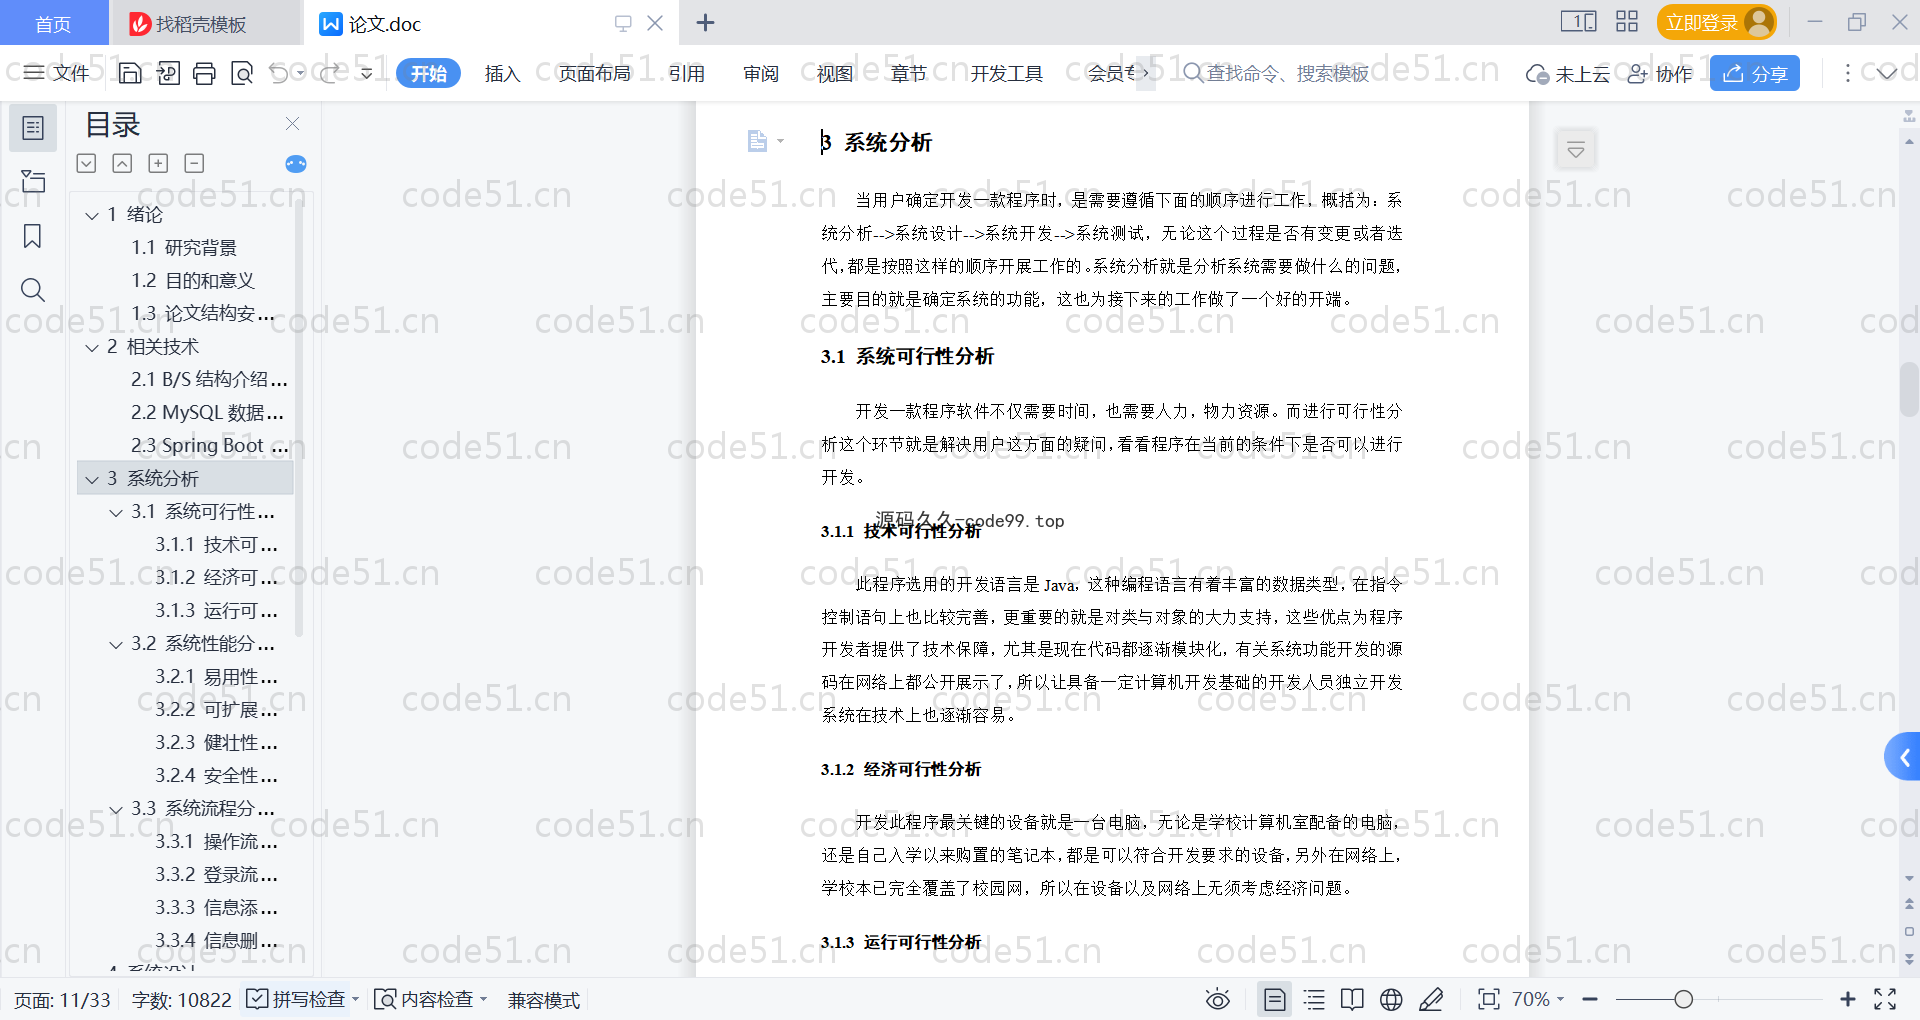Close the 目录 outline panel
The image size is (1920, 1020).
point(292,124)
